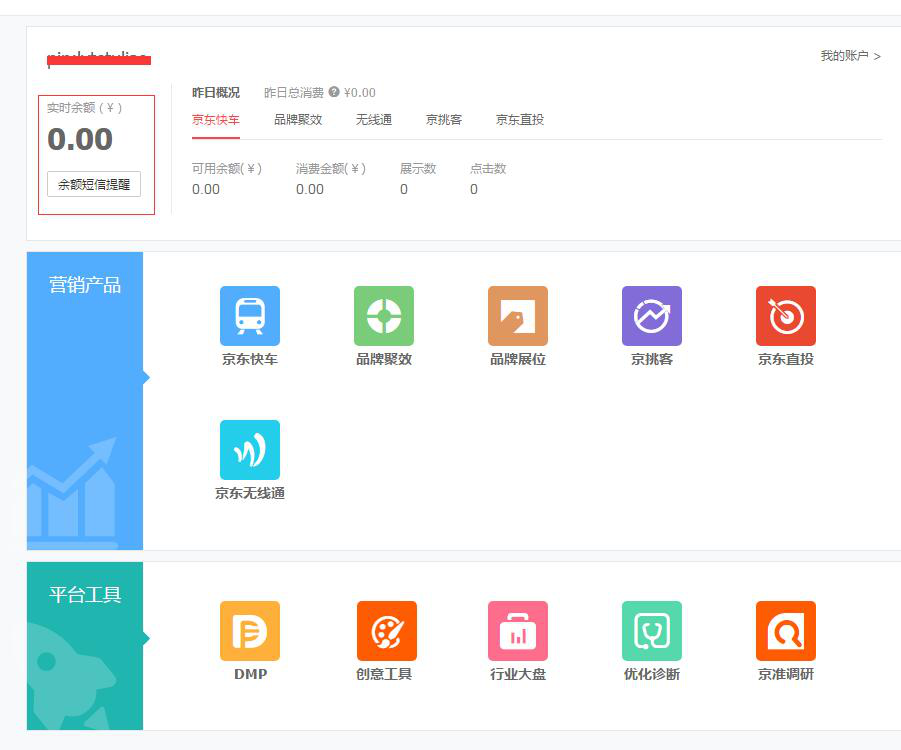View the 京东直投 overview tab
Screen dimensions: 901x750
coord(520,120)
